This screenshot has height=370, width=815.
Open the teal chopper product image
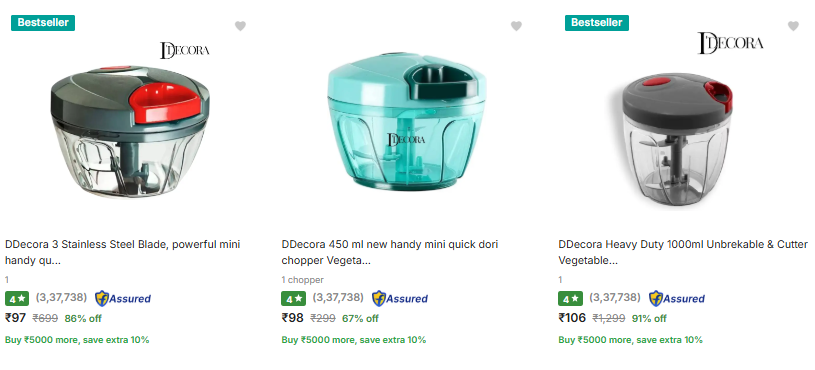pos(407,121)
